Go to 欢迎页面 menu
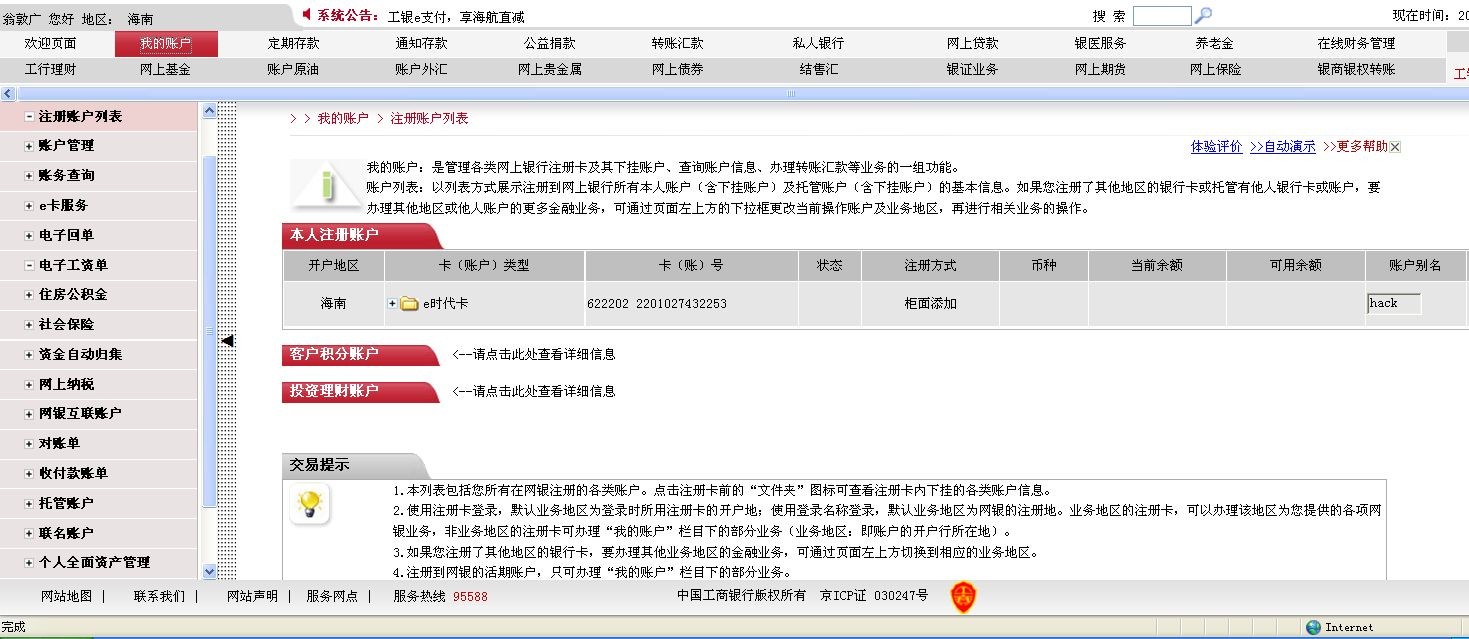 click(50, 44)
